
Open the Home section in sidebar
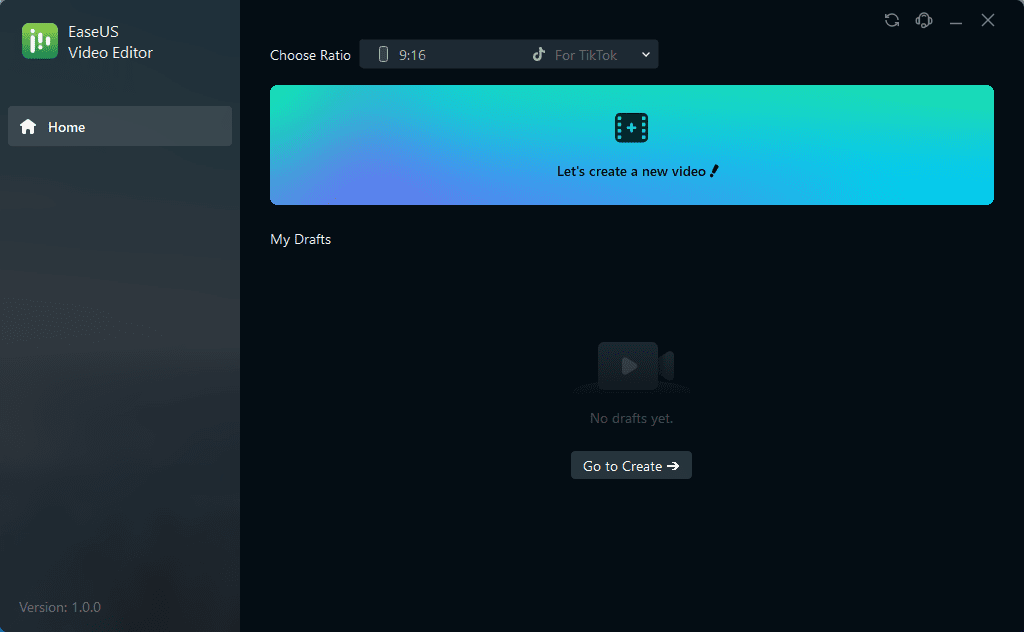[120, 126]
